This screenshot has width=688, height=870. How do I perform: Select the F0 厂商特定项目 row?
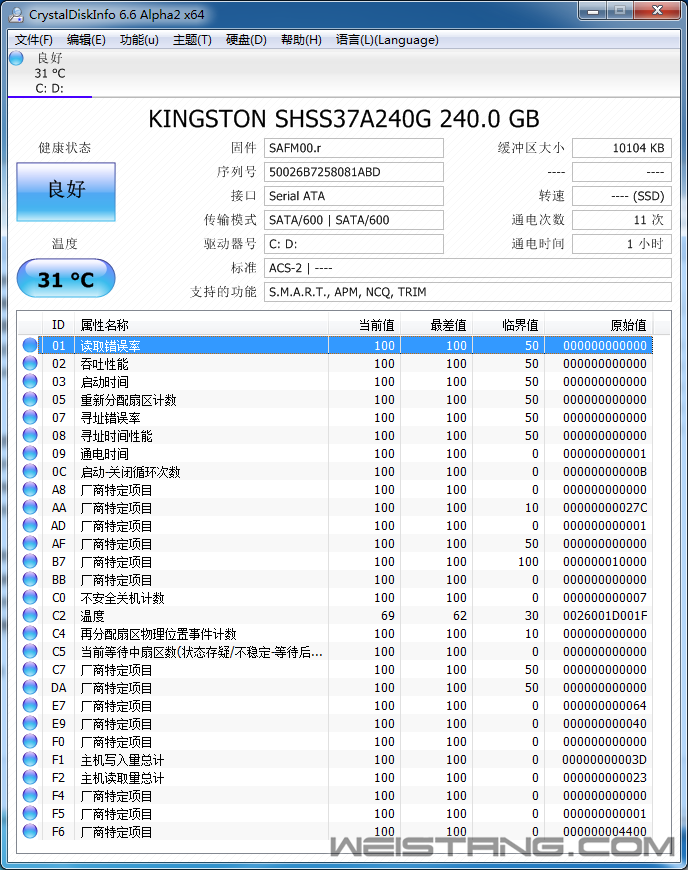pos(335,742)
